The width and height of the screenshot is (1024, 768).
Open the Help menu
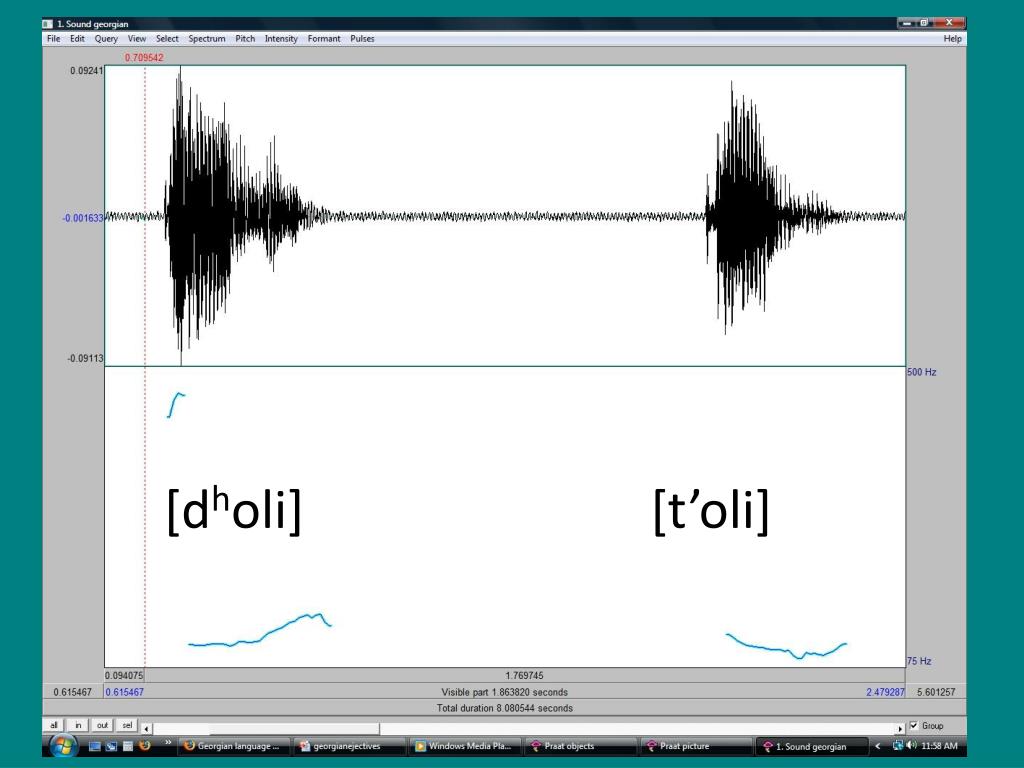[952, 39]
